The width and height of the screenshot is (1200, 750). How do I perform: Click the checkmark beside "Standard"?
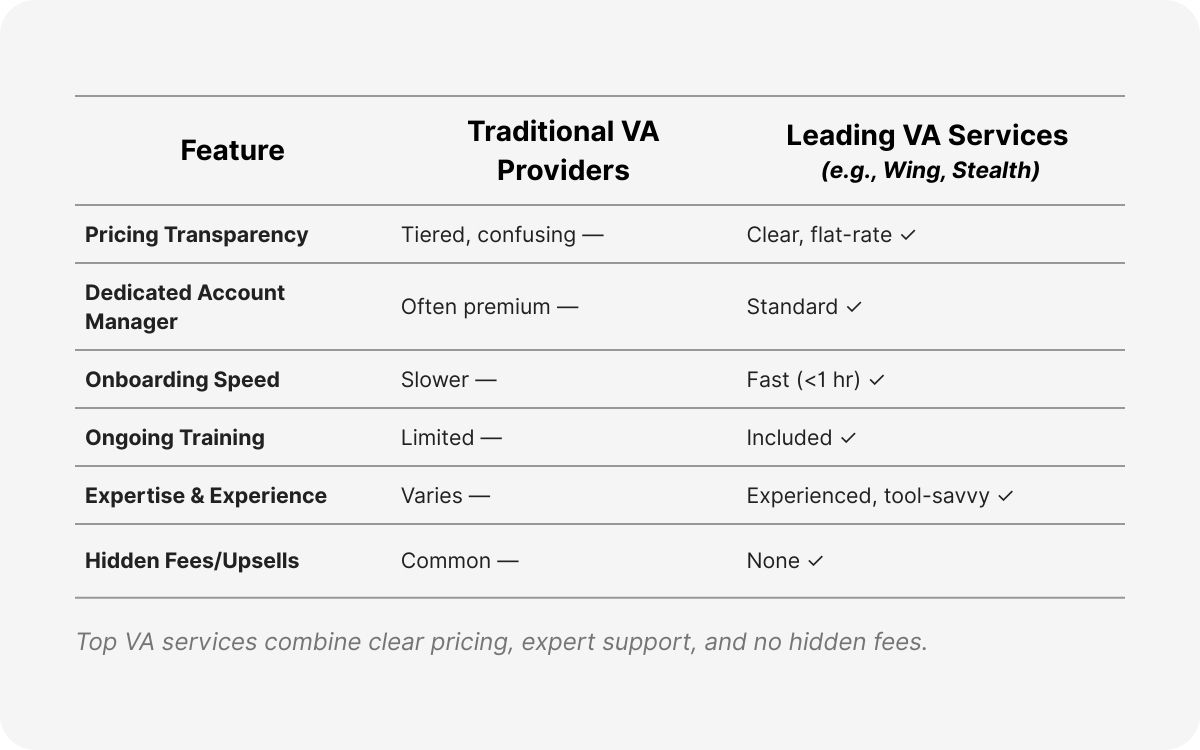(x=854, y=308)
